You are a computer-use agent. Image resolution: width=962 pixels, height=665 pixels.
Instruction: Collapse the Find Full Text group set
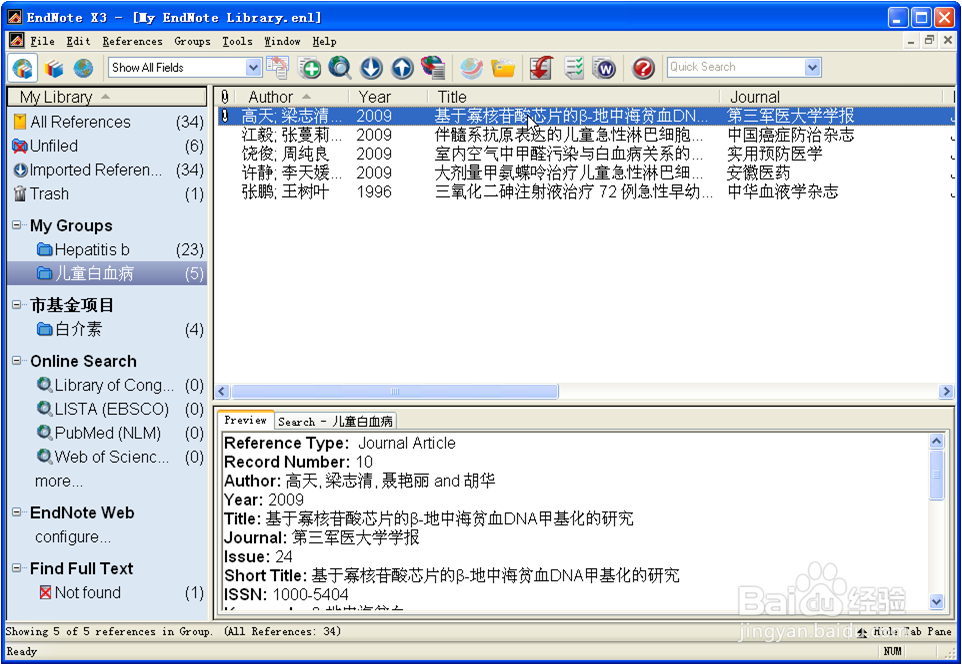17,568
